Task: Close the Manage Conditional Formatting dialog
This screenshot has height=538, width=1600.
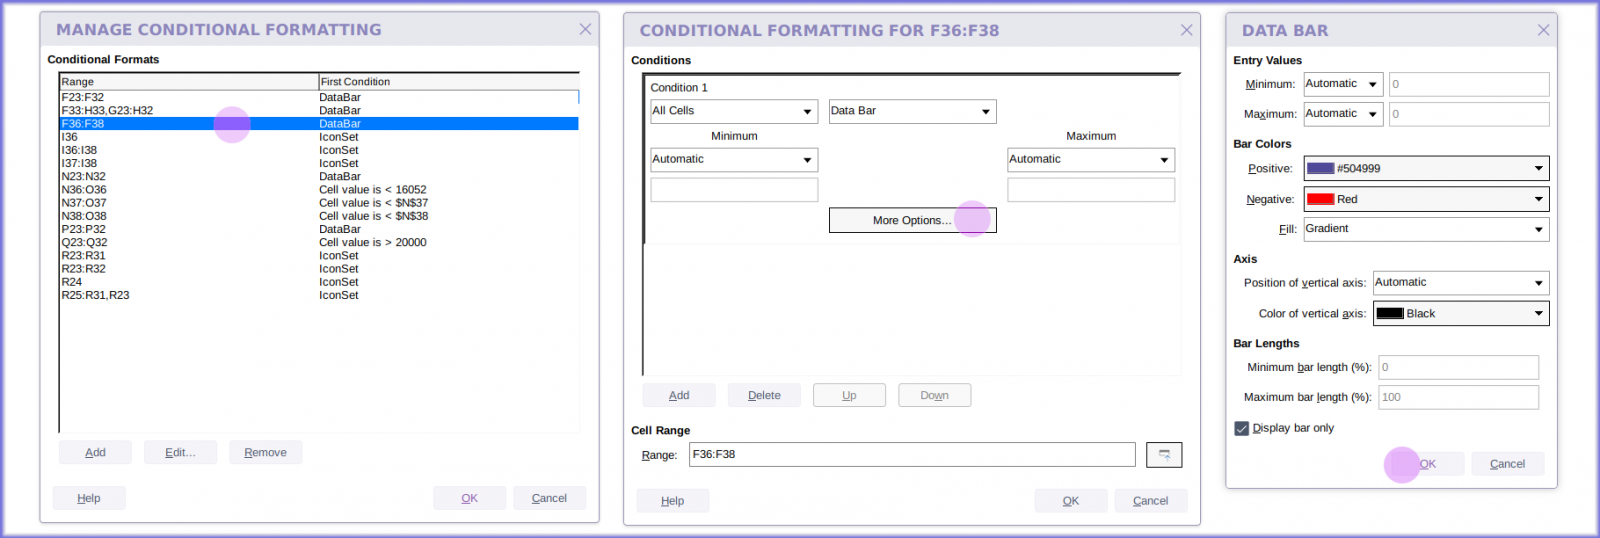Action: click(x=585, y=30)
